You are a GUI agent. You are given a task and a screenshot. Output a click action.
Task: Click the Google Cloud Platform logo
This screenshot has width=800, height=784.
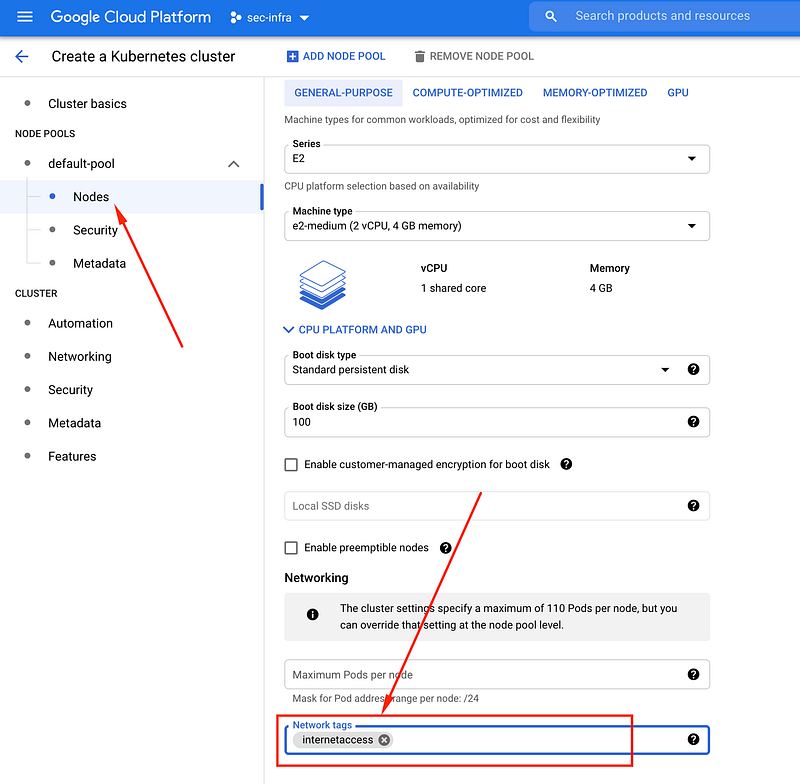[x=131, y=17]
